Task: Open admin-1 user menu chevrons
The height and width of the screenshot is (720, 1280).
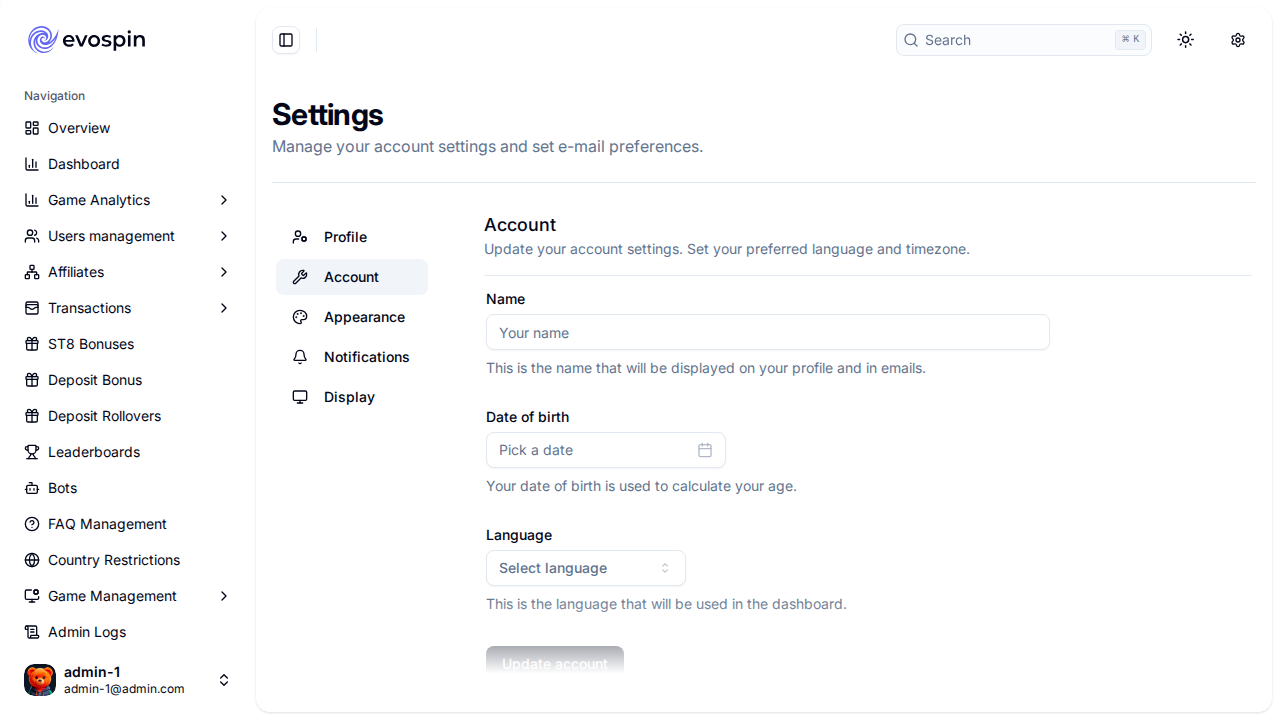Action: (x=224, y=680)
